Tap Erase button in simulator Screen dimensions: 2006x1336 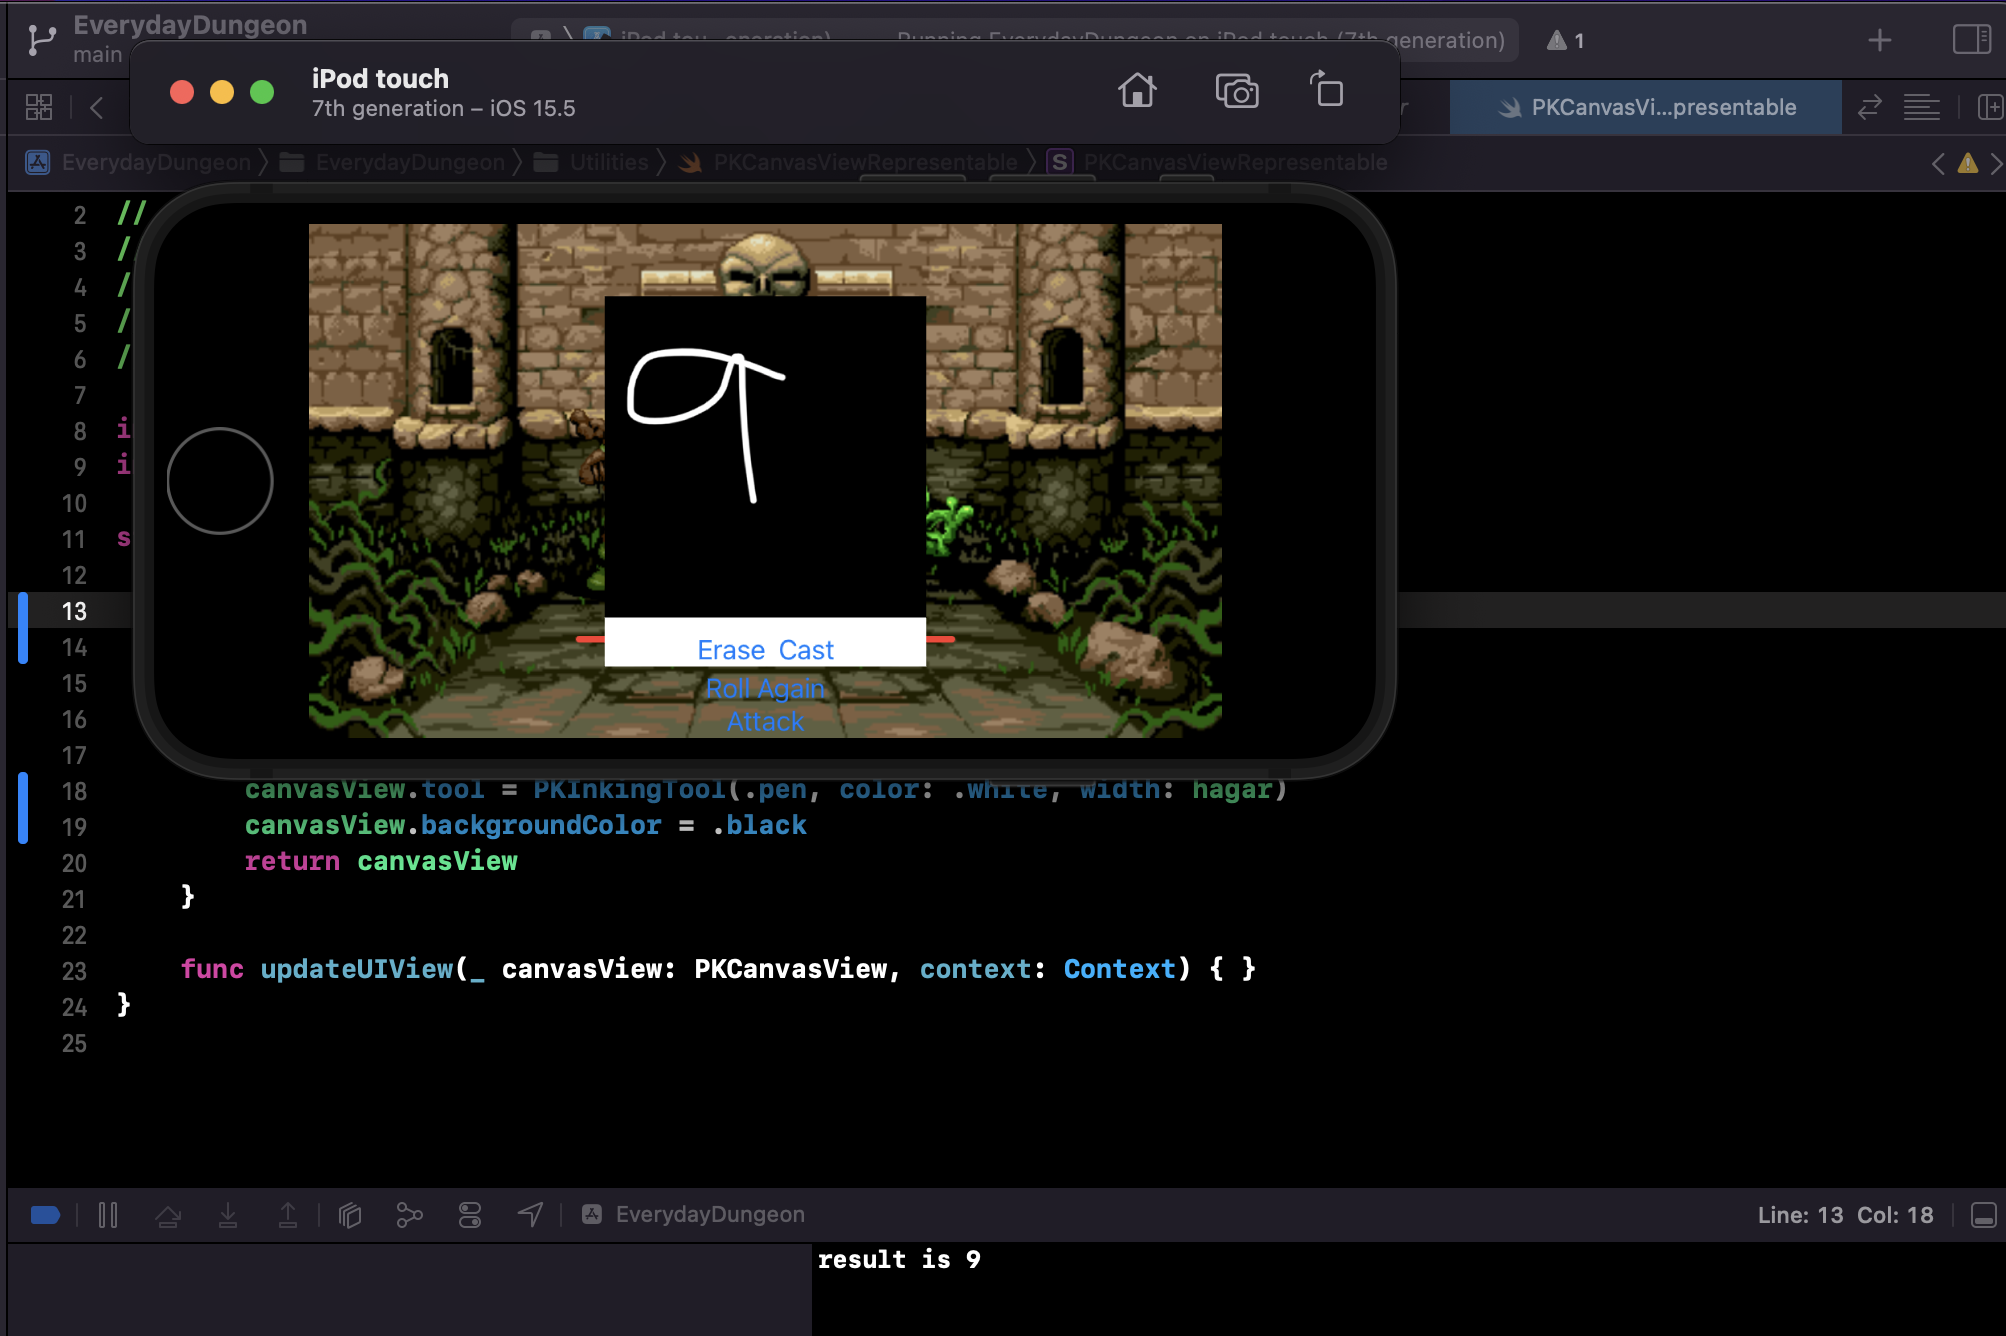[731, 650]
